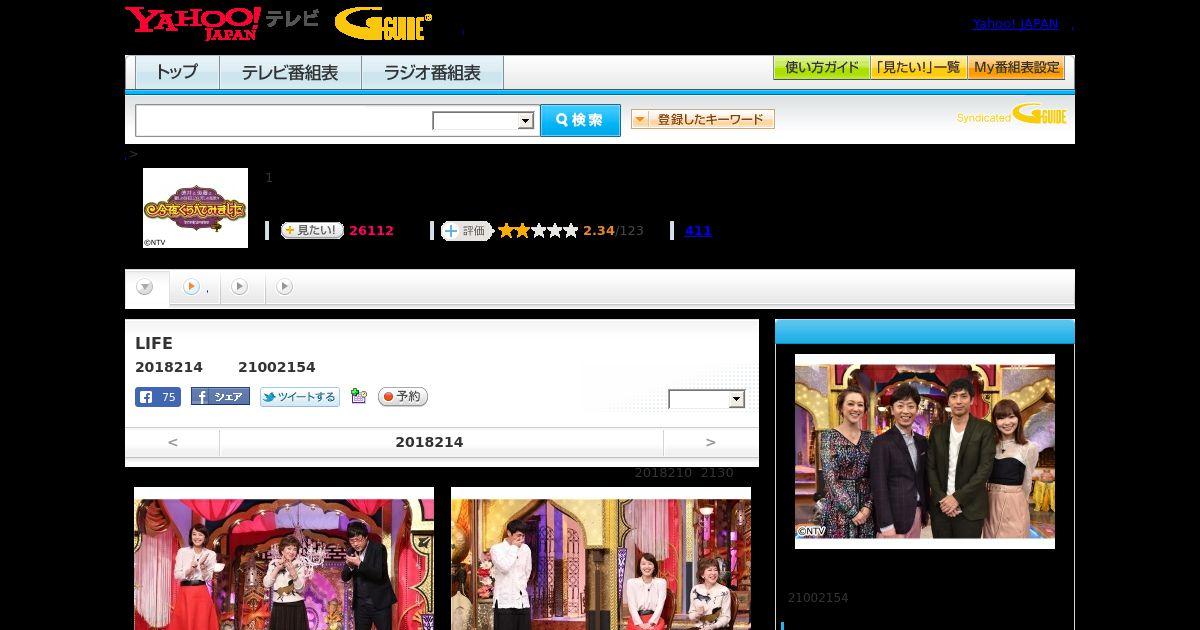Open the ラジオ番組表 tab
The height and width of the screenshot is (630, 1200).
pyautogui.click(x=433, y=73)
